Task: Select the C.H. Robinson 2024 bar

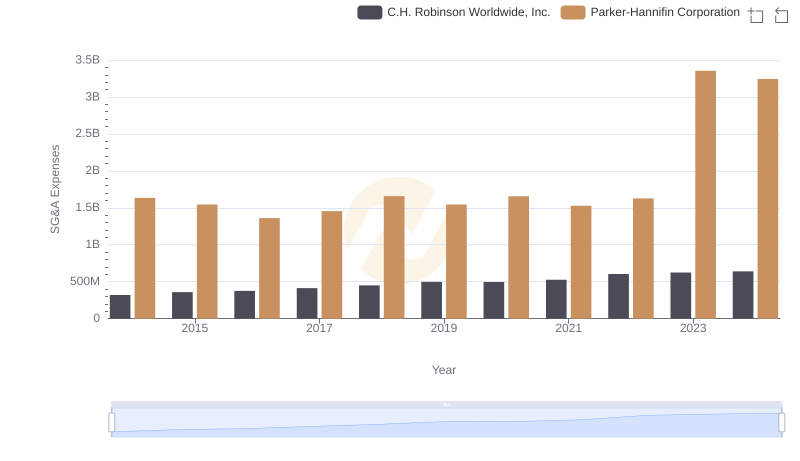Action: (743, 295)
